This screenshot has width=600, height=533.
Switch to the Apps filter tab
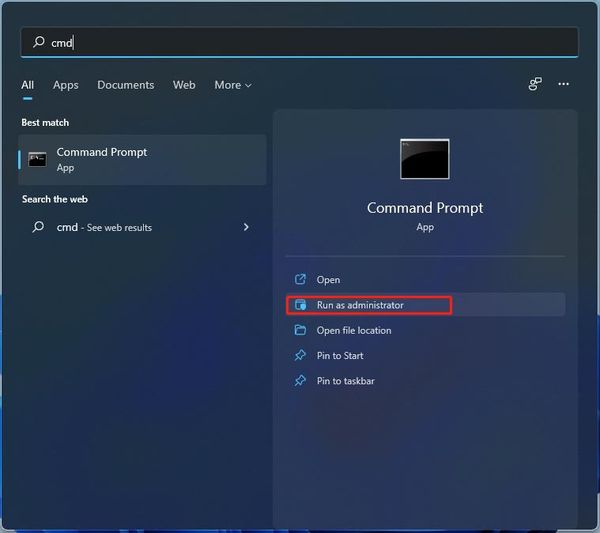(66, 85)
